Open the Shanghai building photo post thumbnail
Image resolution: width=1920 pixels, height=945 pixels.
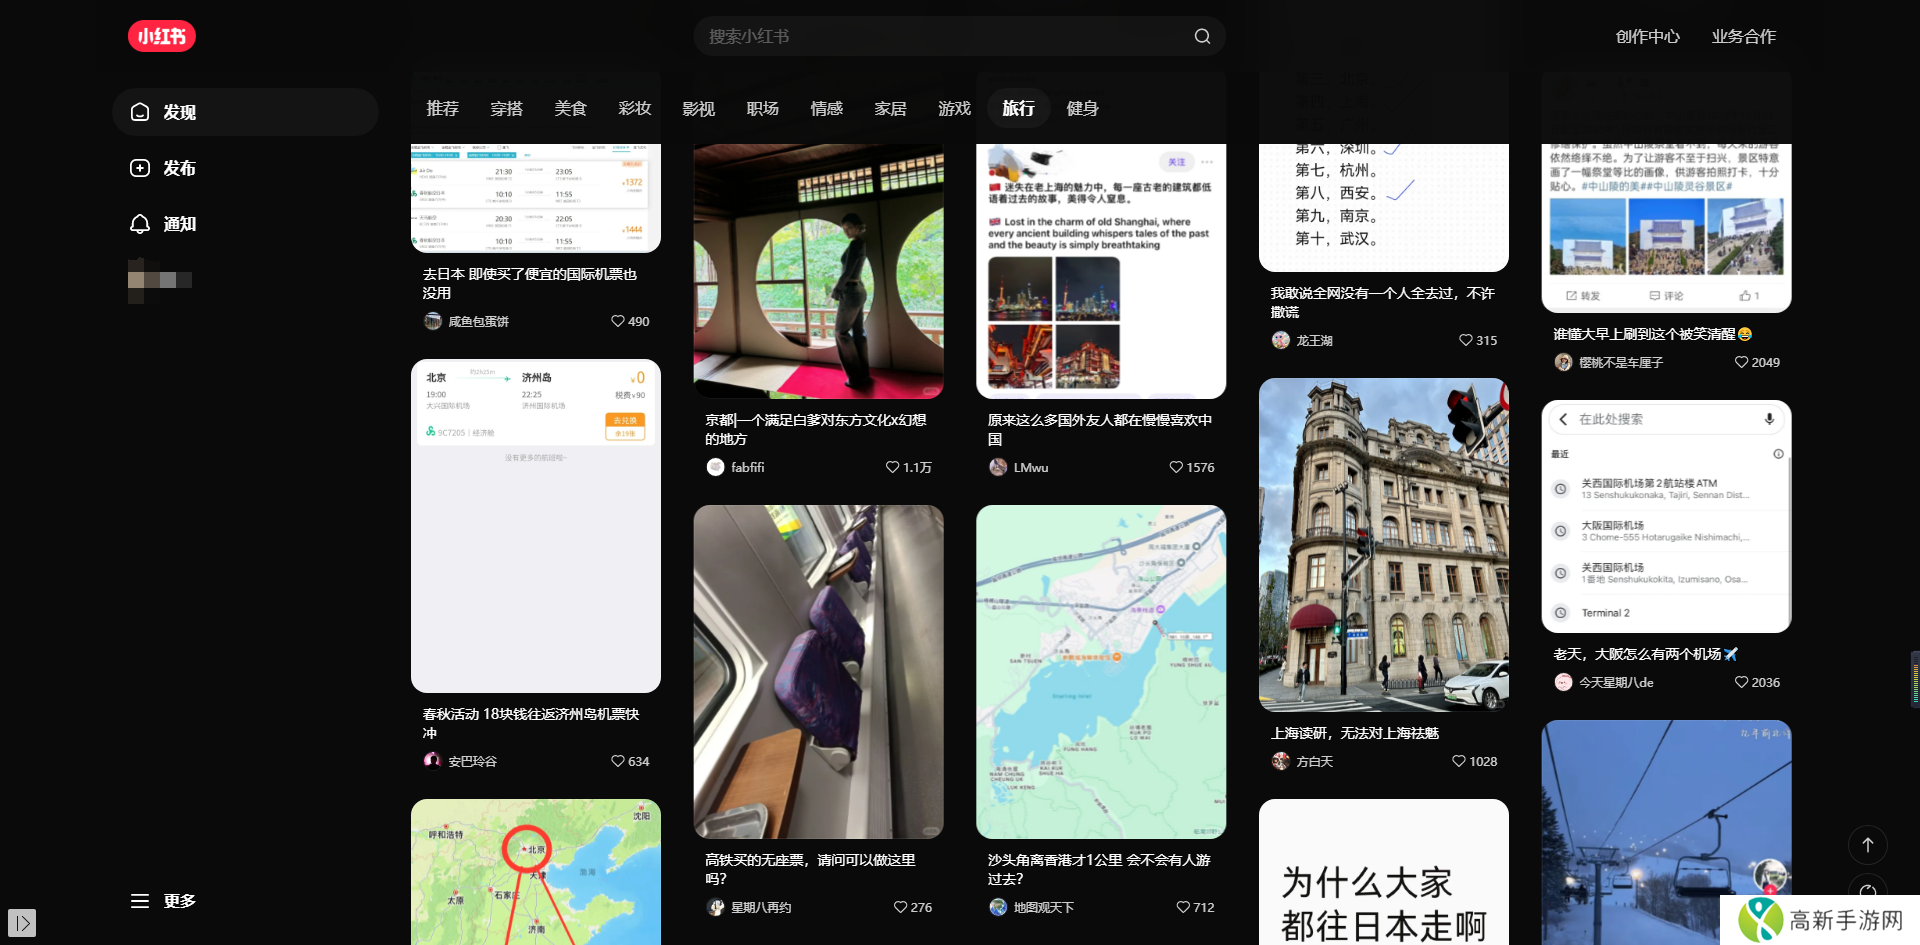click(1383, 544)
